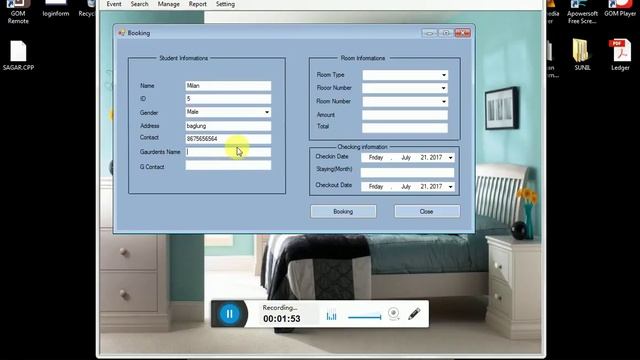Click the Total input field
The width and height of the screenshot is (640, 360).
point(405,128)
